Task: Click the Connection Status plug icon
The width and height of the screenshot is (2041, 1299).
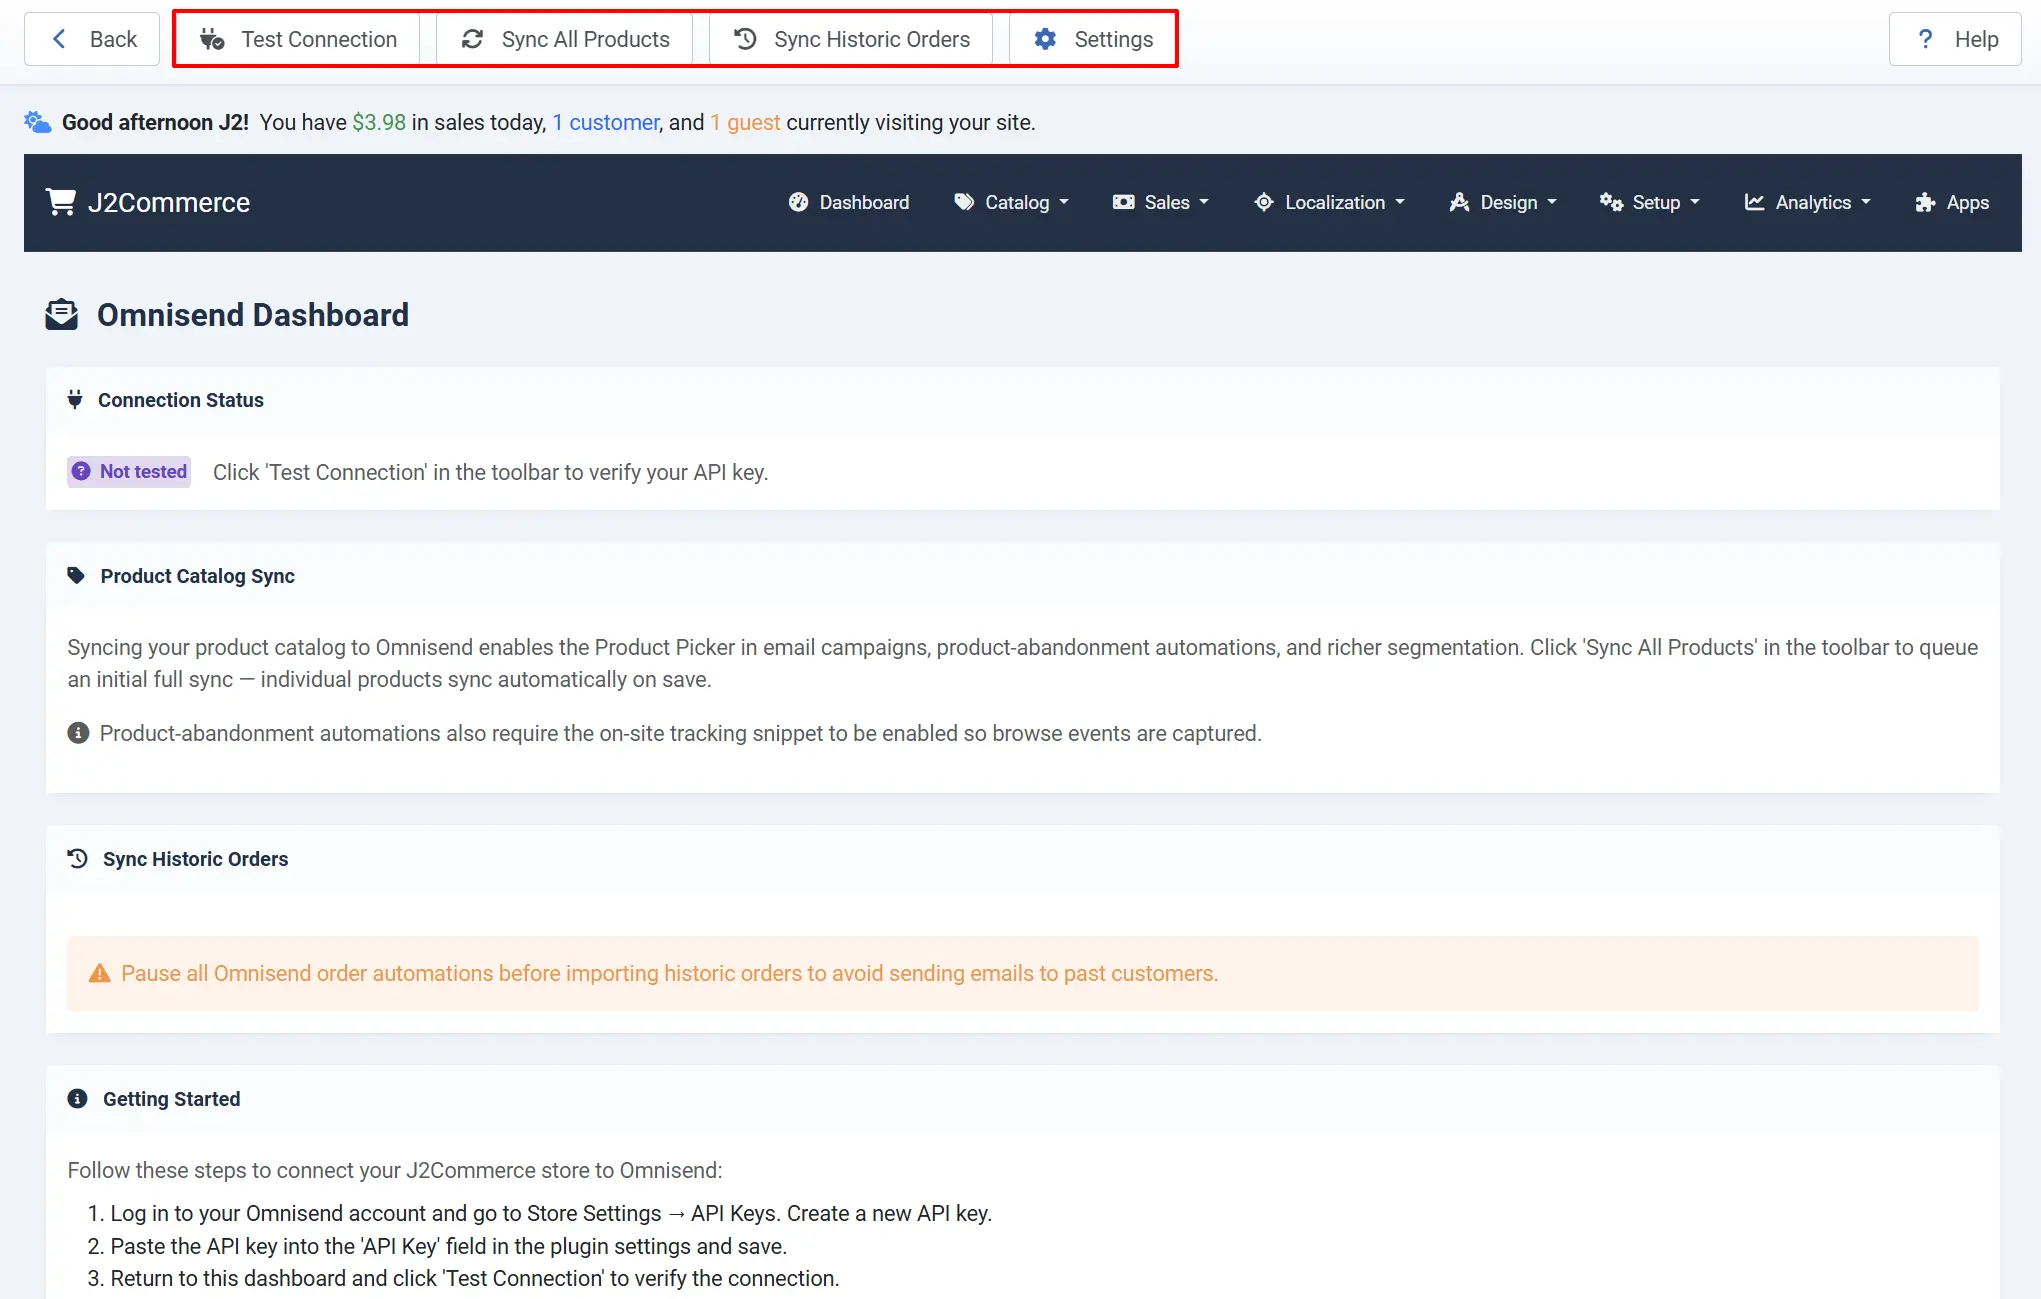Action: (x=75, y=400)
